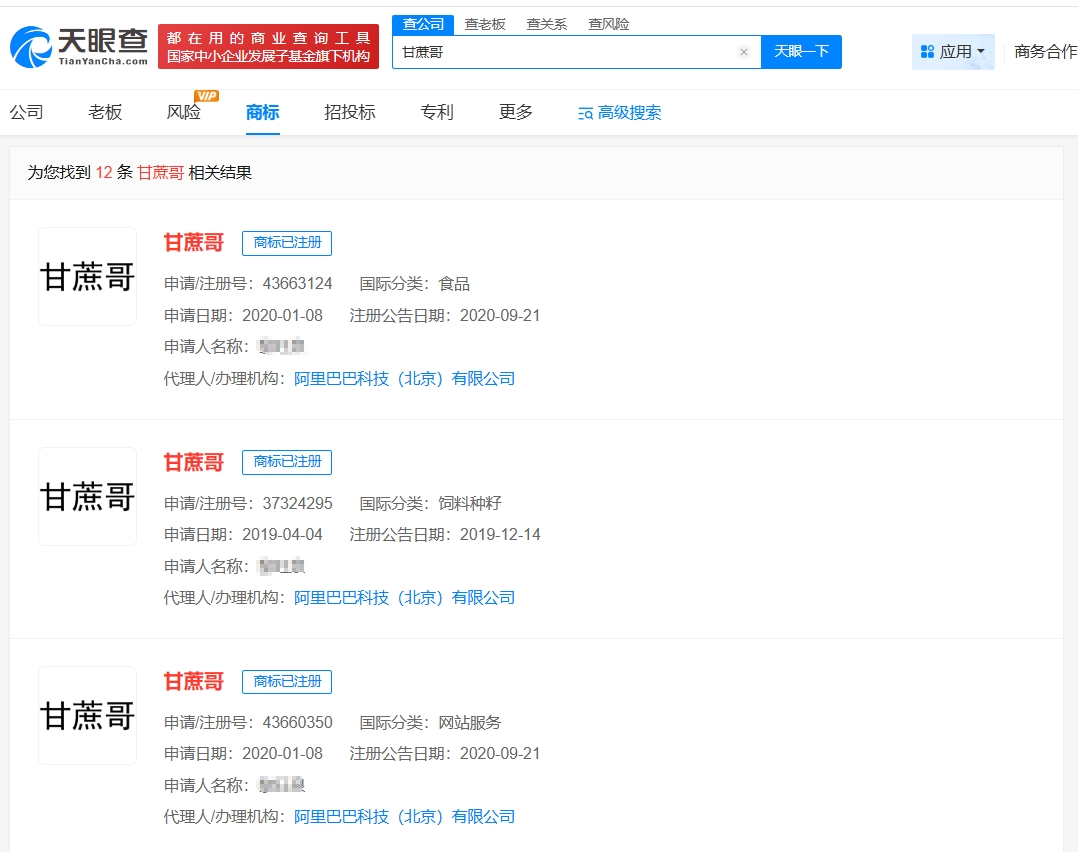This screenshot has height=852, width=1078.
Task: Click agency link in third trademark result
Action: tap(404, 817)
